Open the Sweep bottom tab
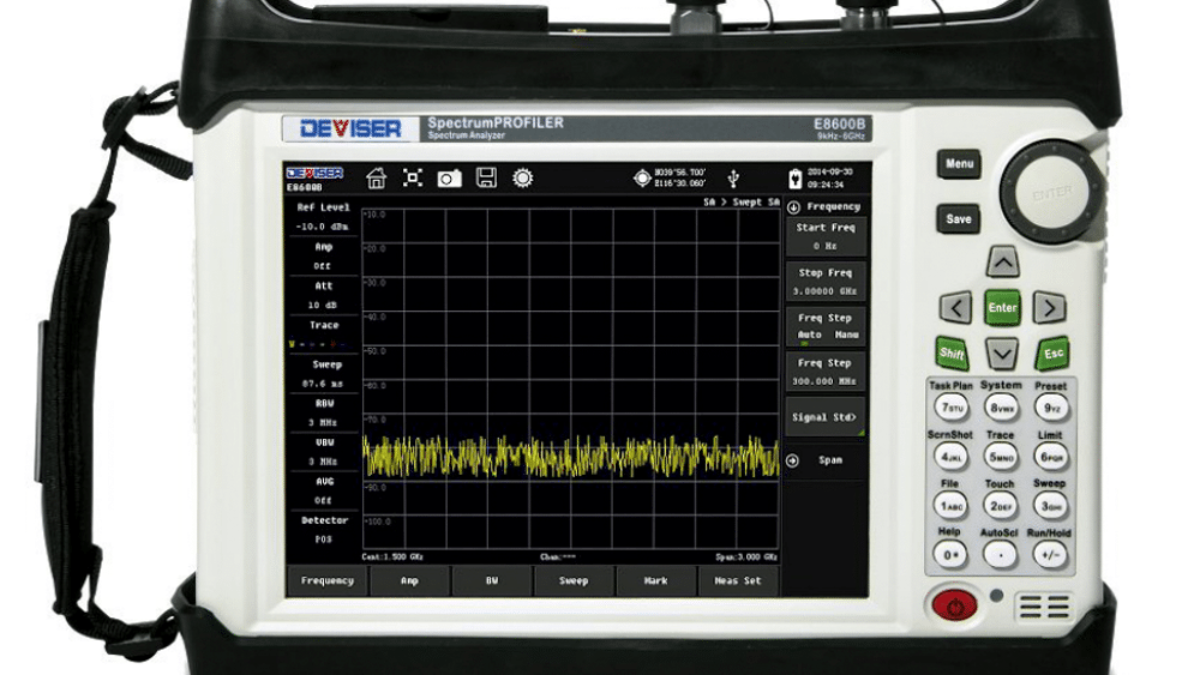The height and width of the screenshot is (675, 1200). 574,581
